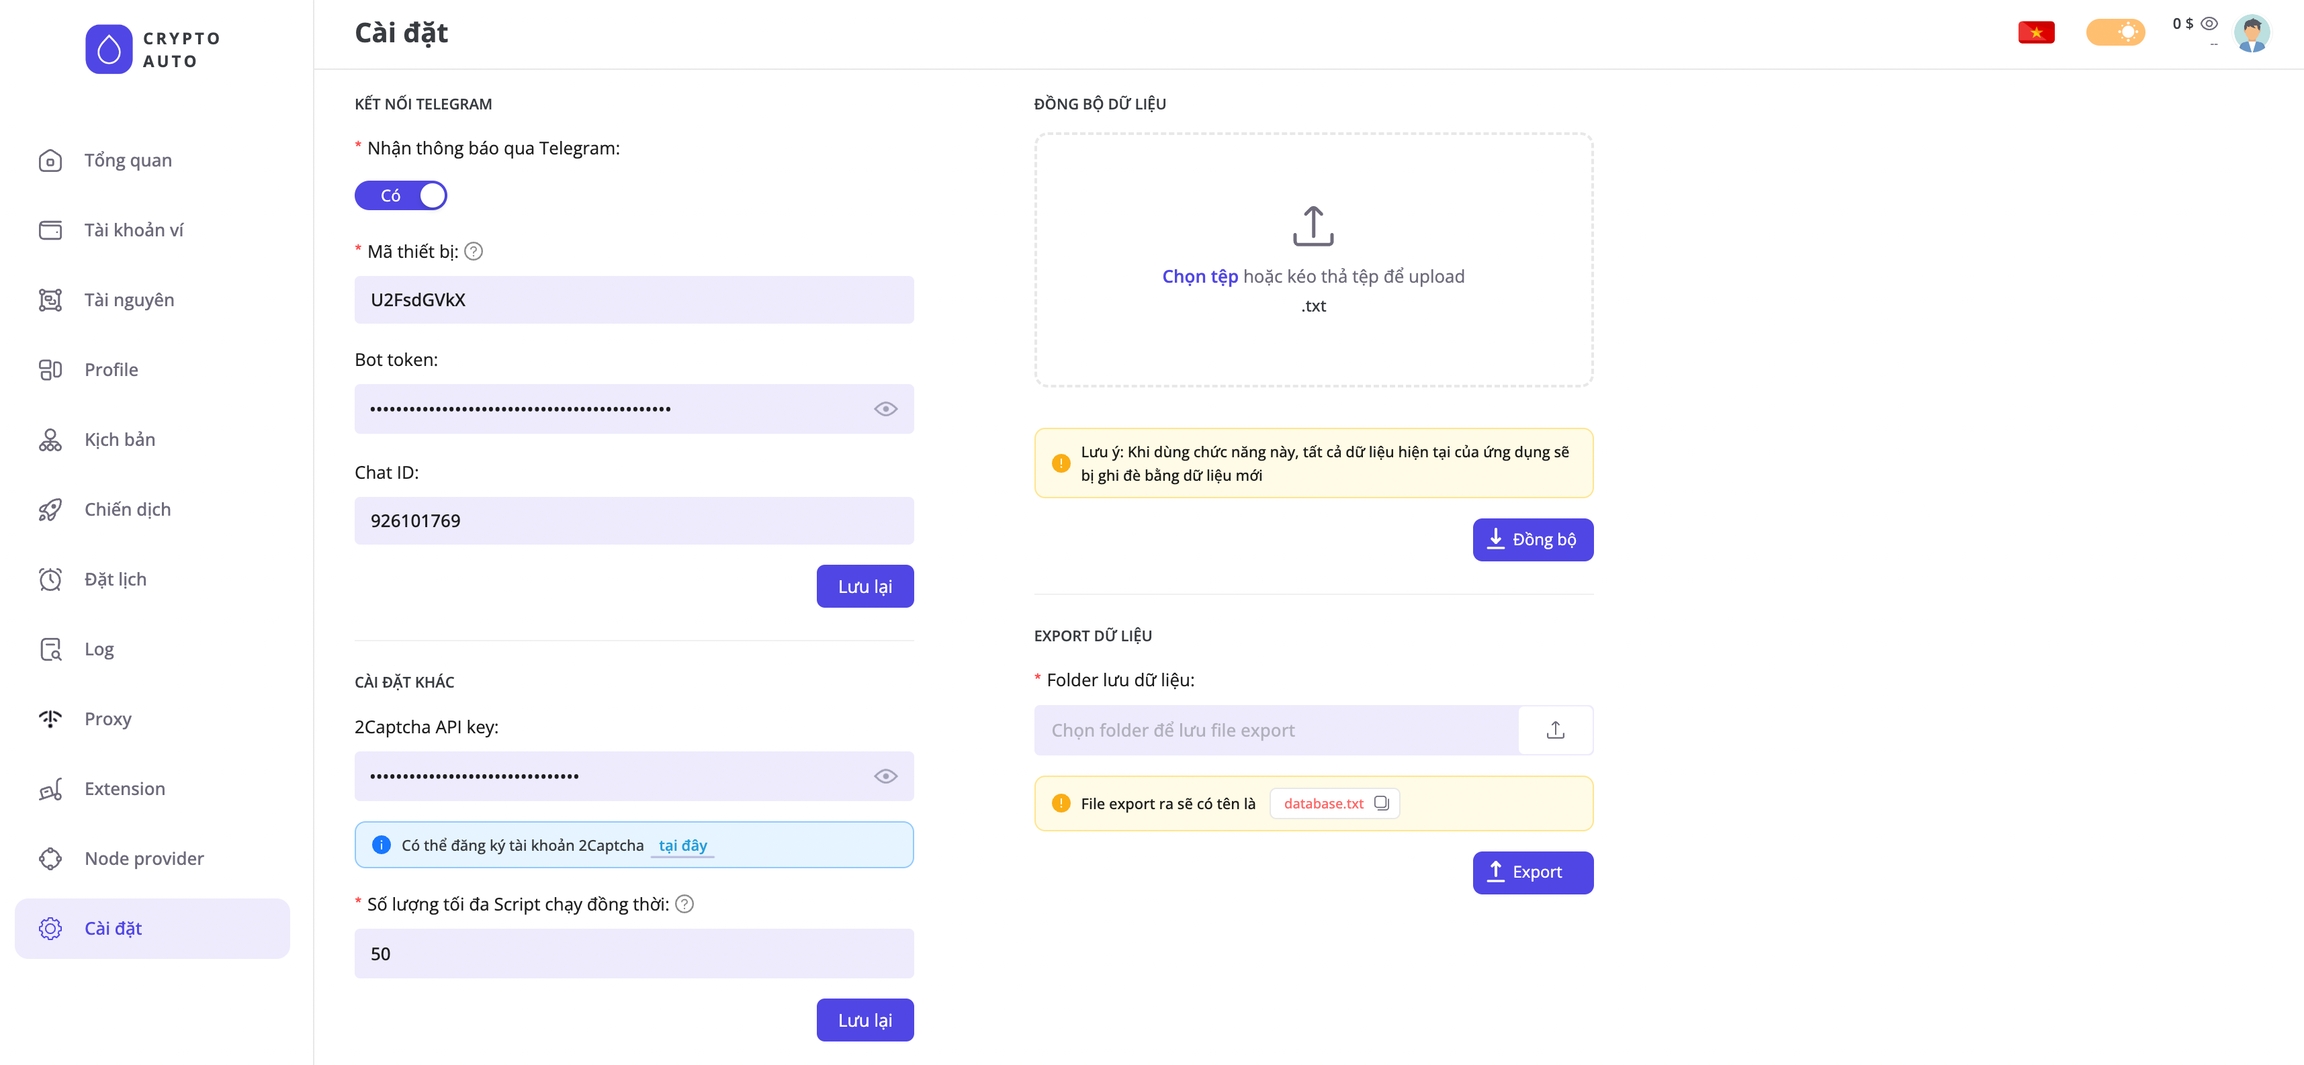
Task: Open the Tài khoản ví menu
Action: click(134, 230)
